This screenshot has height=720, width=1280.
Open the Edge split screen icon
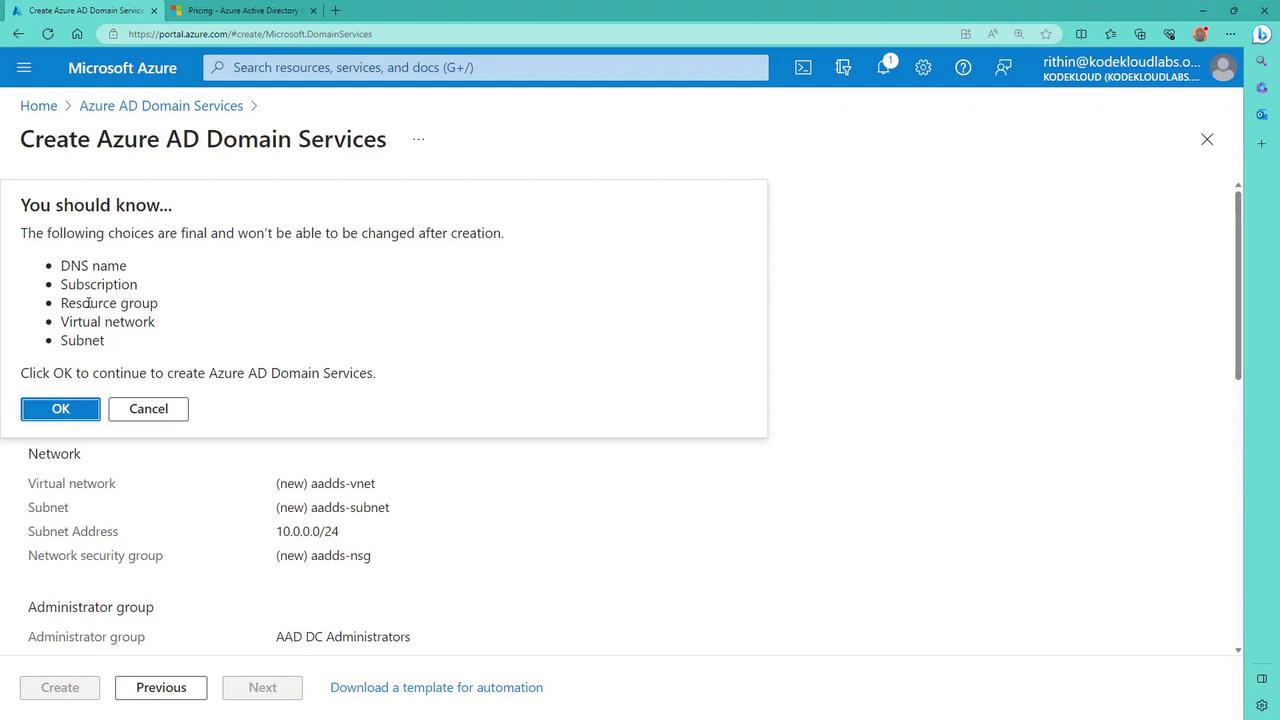point(1081,34)
